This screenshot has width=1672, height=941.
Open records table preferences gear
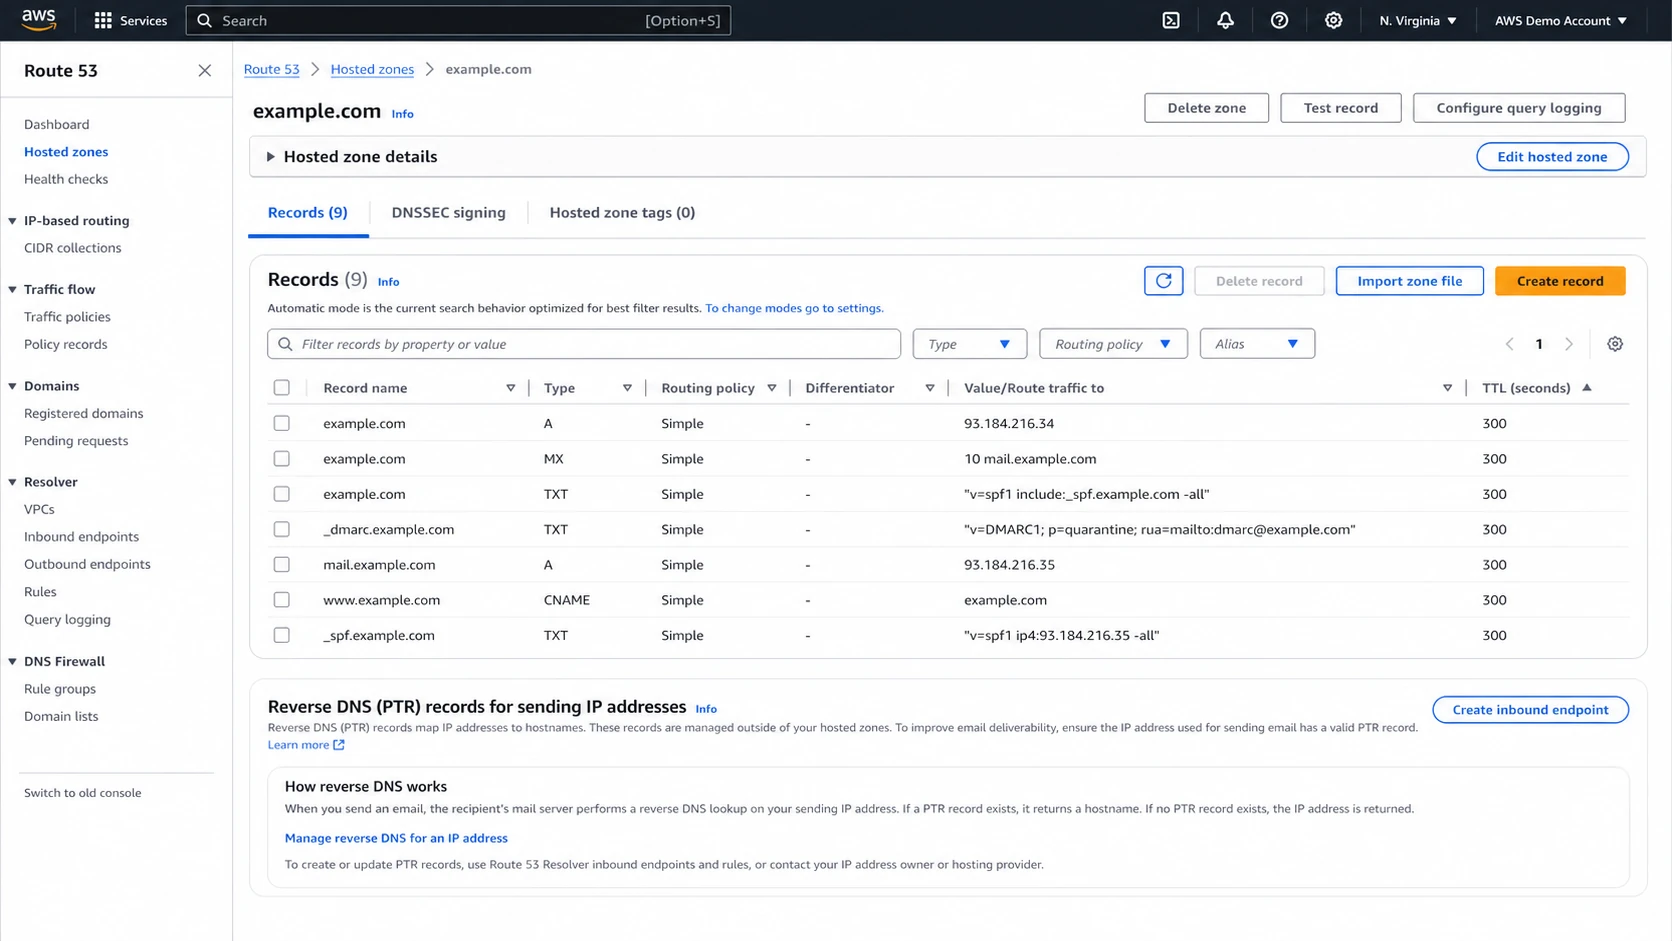[x=1615, y=344]
